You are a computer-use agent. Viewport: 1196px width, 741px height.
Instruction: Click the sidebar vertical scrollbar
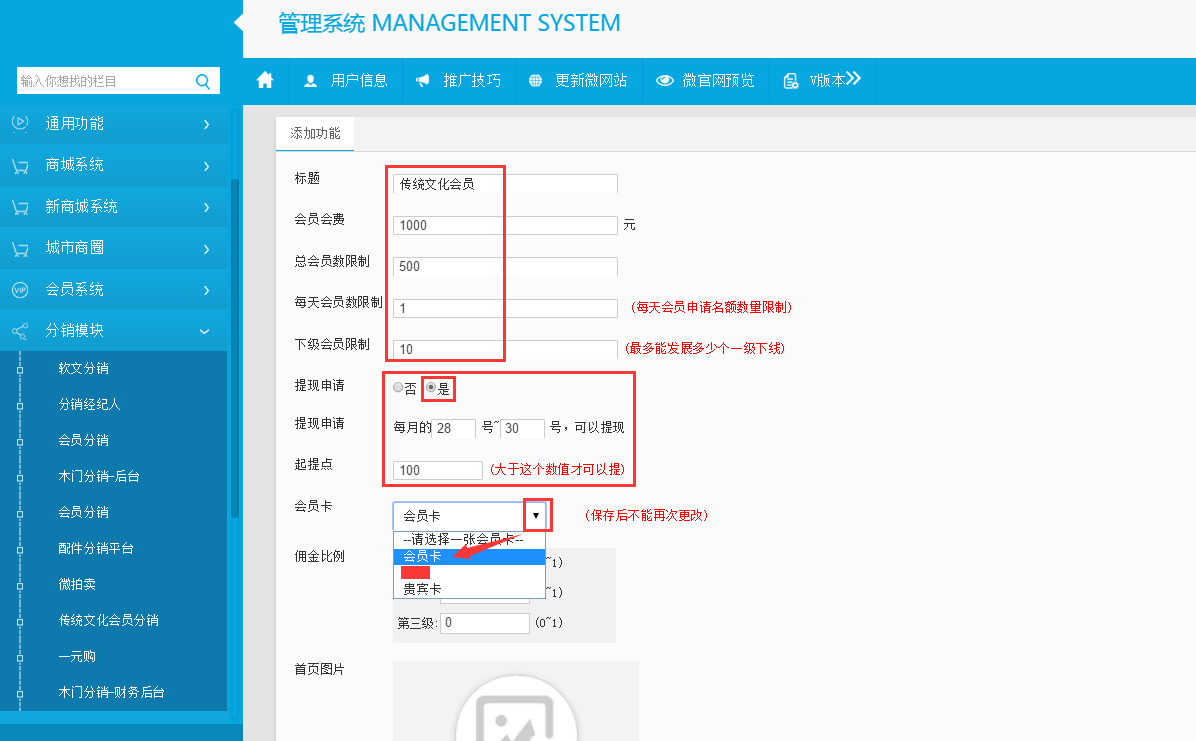click(235, 347)
